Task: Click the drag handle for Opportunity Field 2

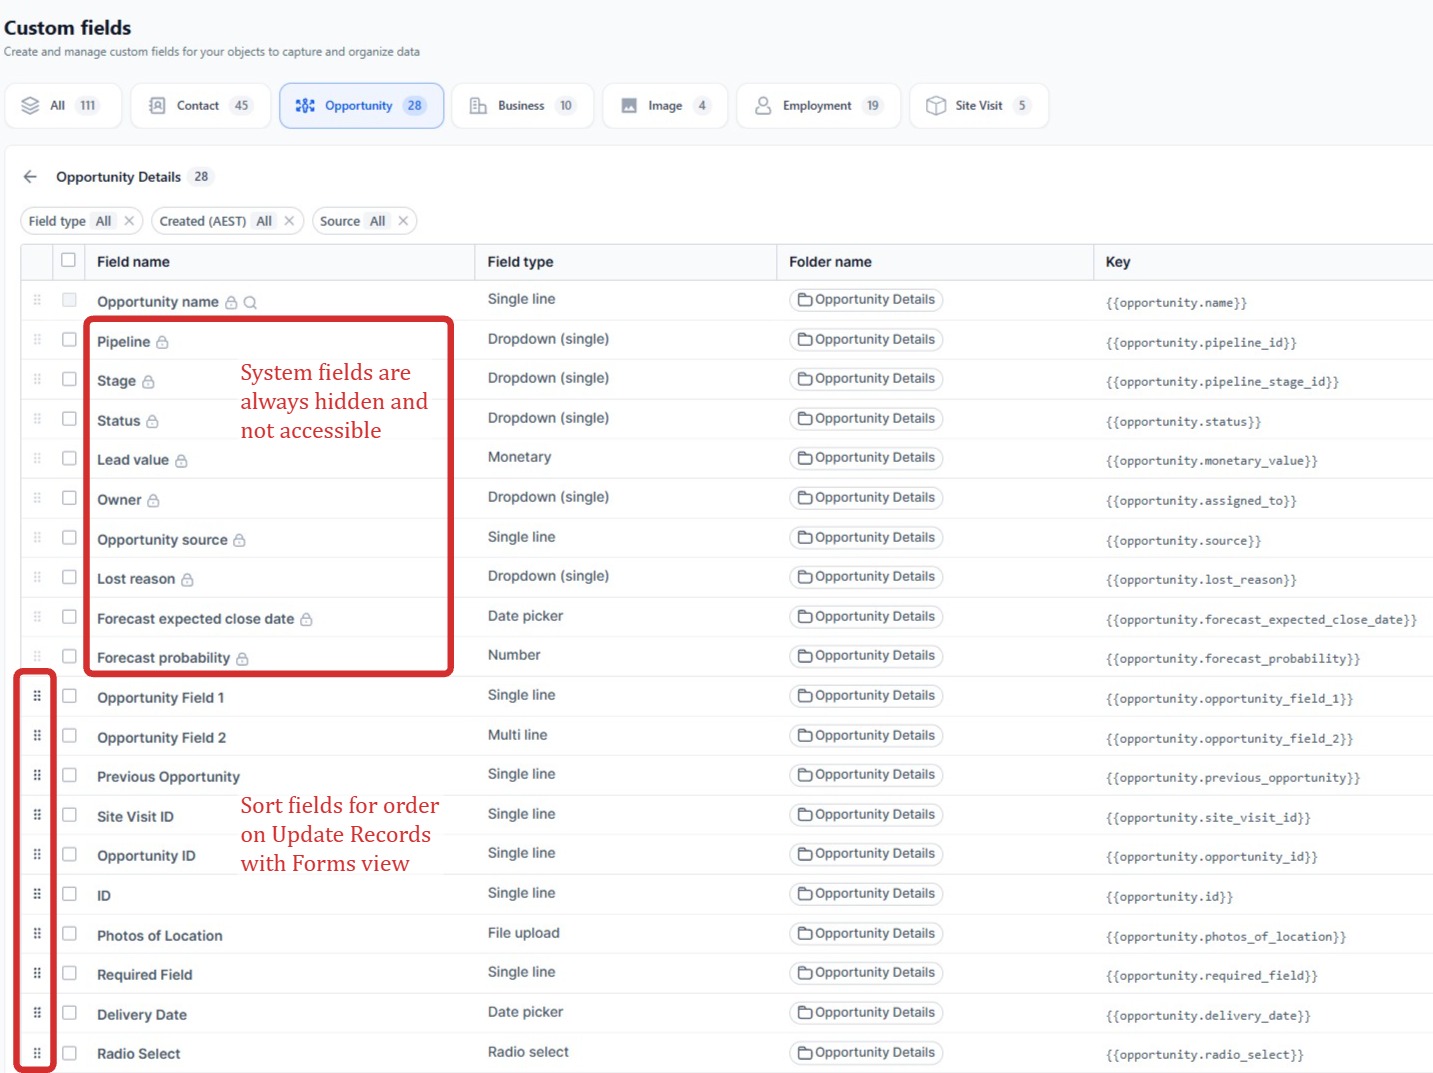Action: tap(37, 736)
